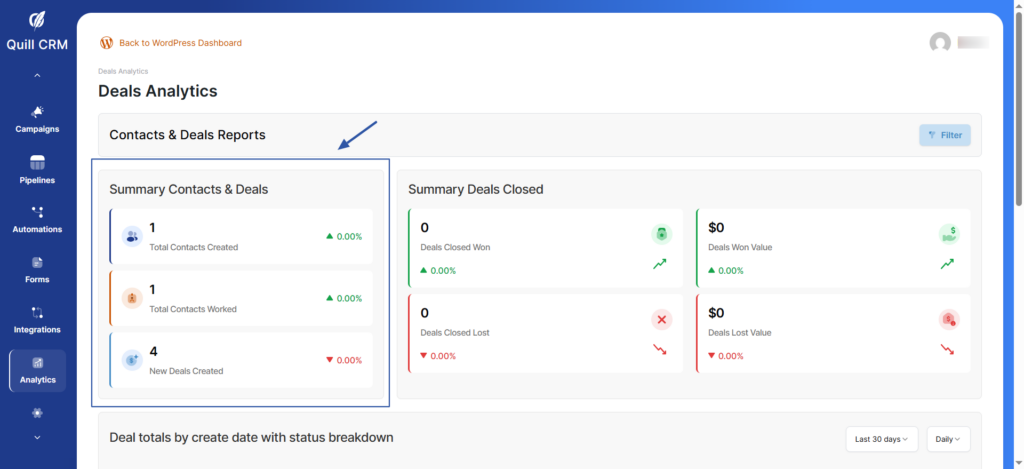Click the Deals Closed Lost X icon
The width and height of the screenshot is (1024, 469).
(x=661, y=320)
